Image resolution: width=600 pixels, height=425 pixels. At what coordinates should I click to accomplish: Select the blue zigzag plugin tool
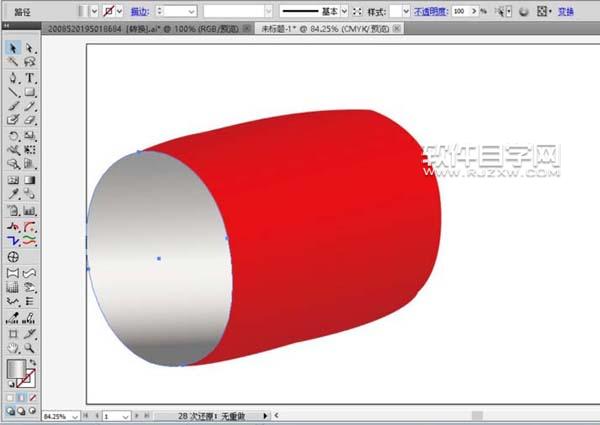point(13,241)
